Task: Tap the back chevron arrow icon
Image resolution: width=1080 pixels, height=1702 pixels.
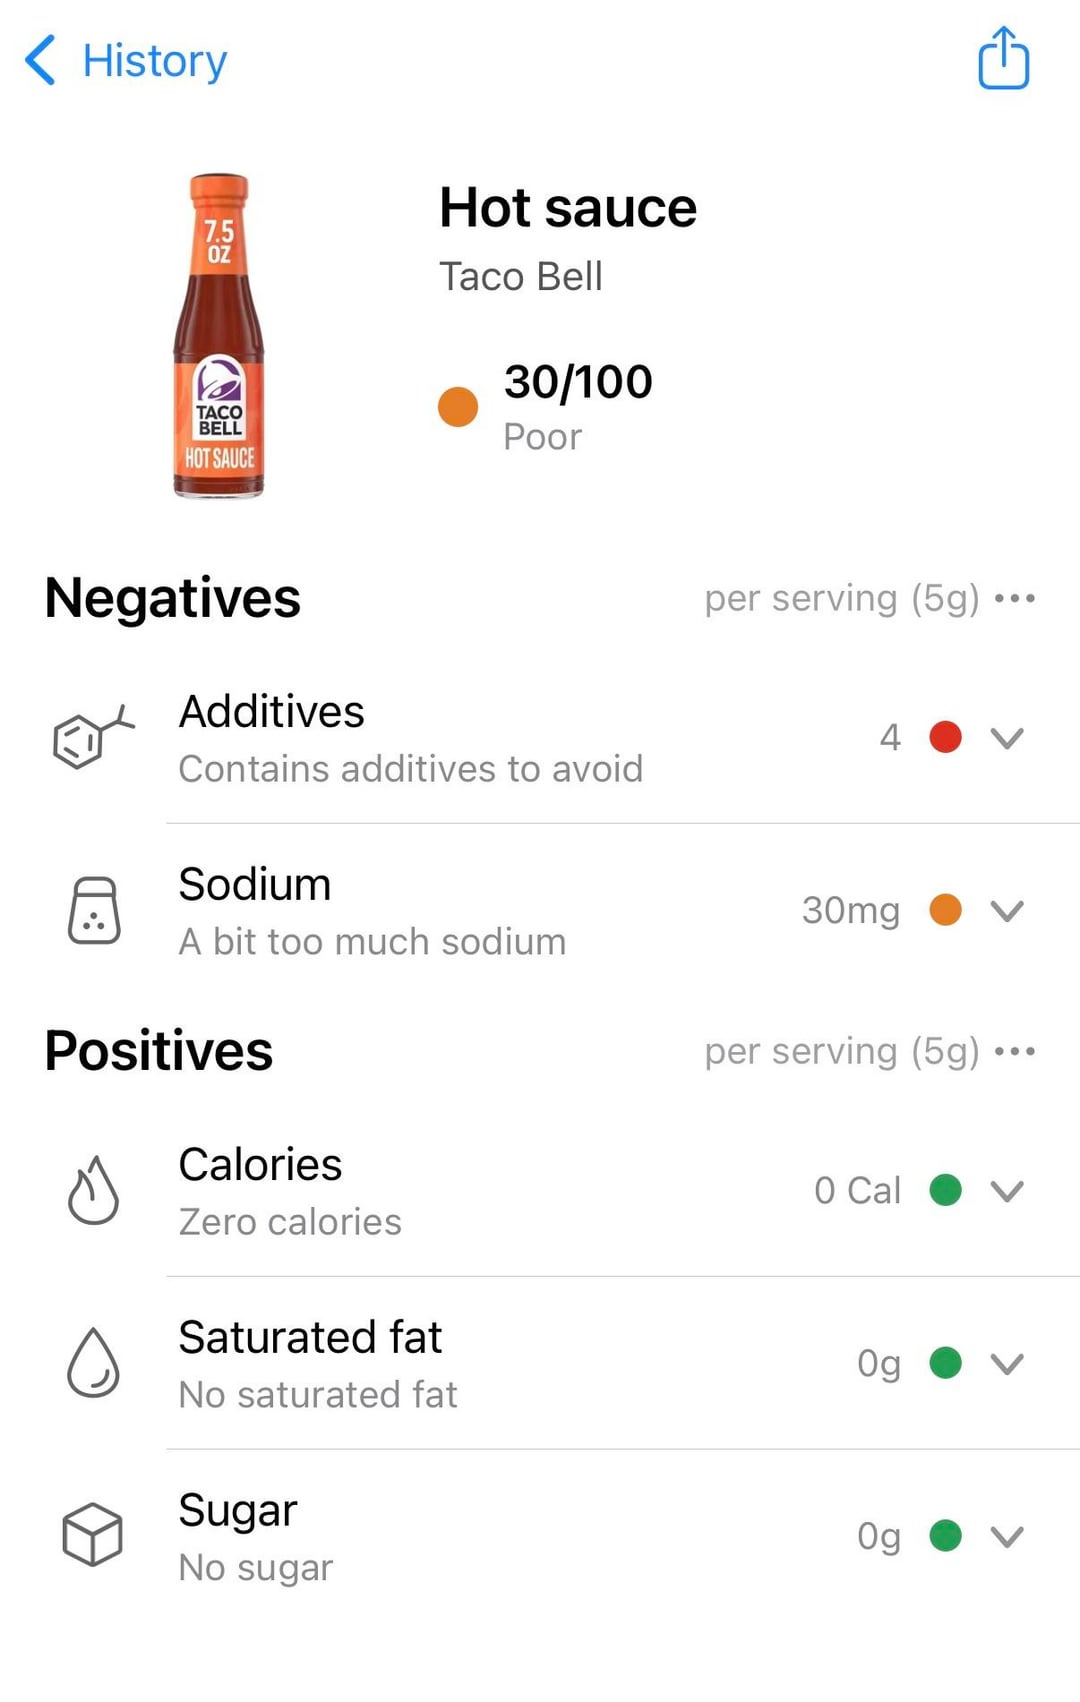Action: point(40,60)
